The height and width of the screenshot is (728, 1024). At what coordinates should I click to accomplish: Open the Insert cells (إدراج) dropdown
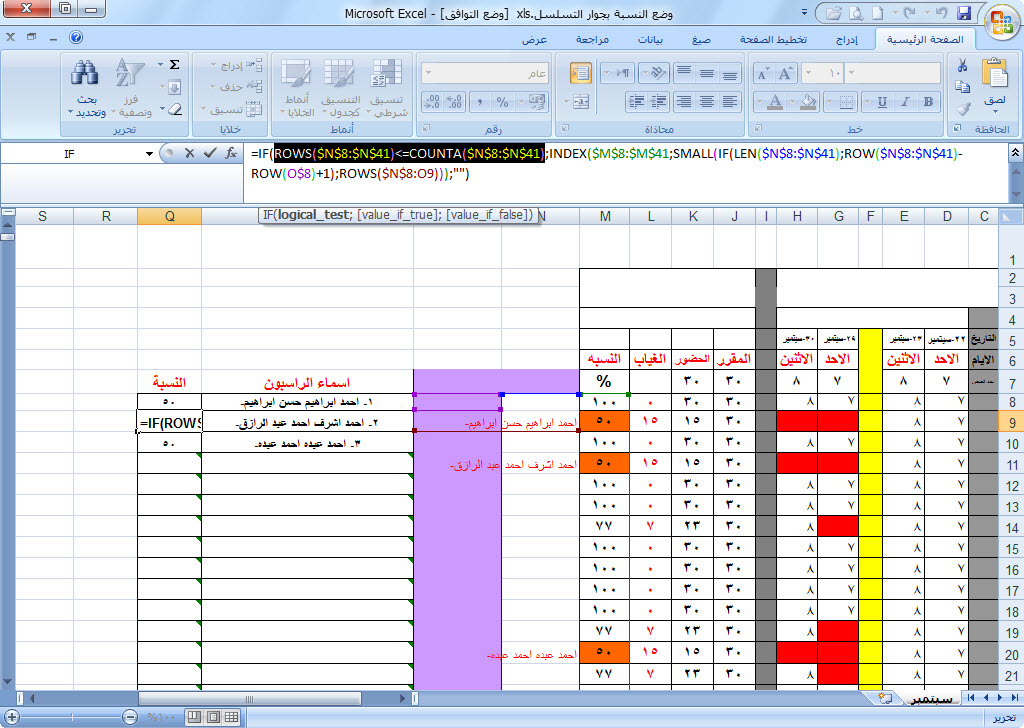[x=237, y=65]
